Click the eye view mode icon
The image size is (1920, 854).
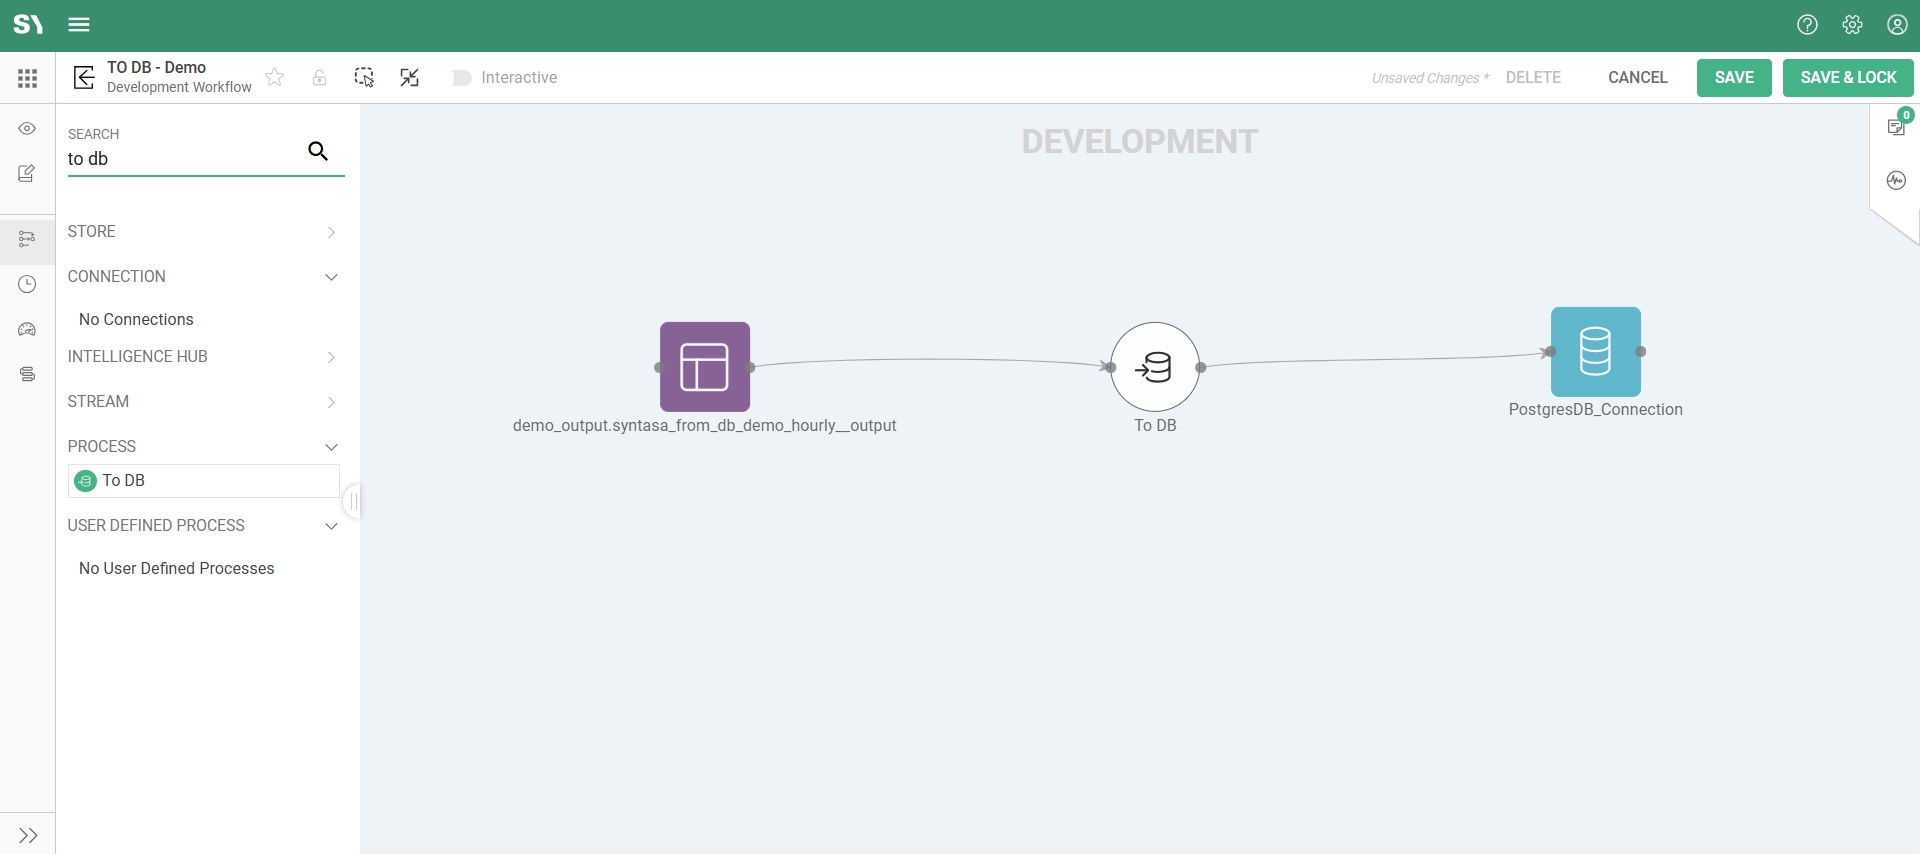pyautogui.click(x=27, y=129)
